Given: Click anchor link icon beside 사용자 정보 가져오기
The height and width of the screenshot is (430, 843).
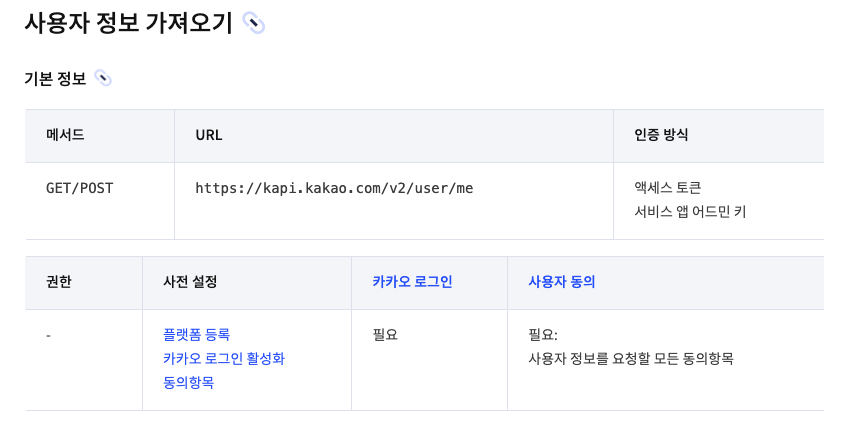Looking at the screenshot, I should pos(254,23).
